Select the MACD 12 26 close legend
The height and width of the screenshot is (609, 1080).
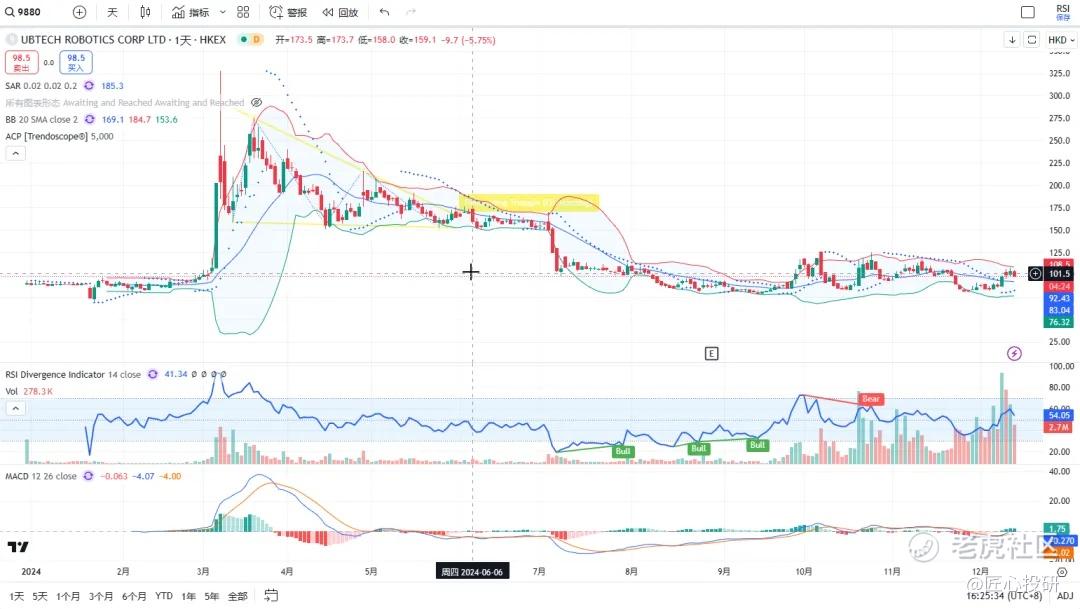click(41, 476)
